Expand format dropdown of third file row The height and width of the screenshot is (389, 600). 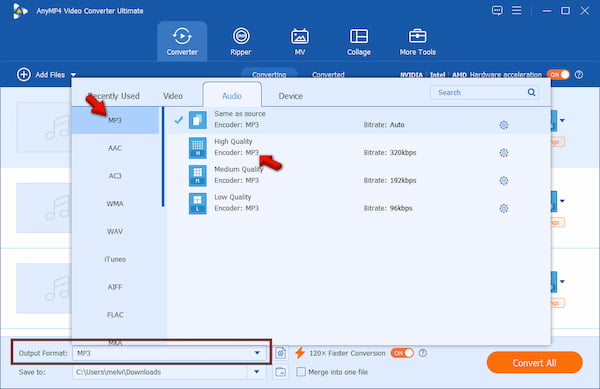click(x=562, y=282)
